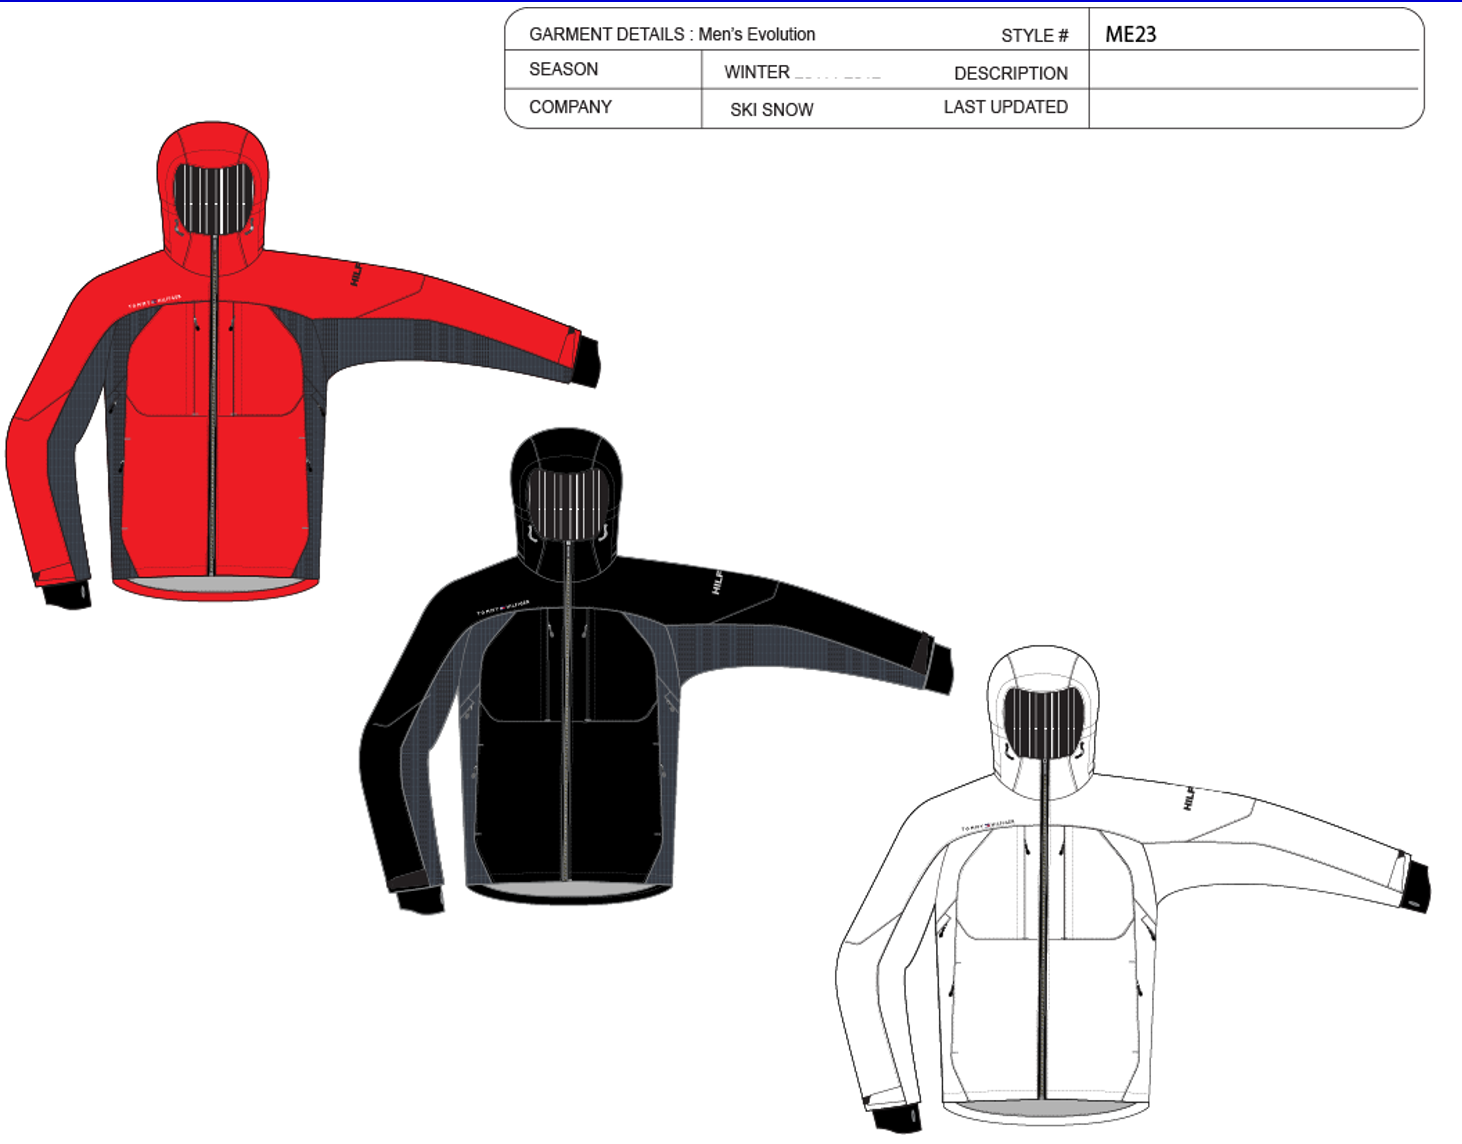1462x1144 pixels.
Task: Click the 'STYLE #' label
Action: (1034, 35)
